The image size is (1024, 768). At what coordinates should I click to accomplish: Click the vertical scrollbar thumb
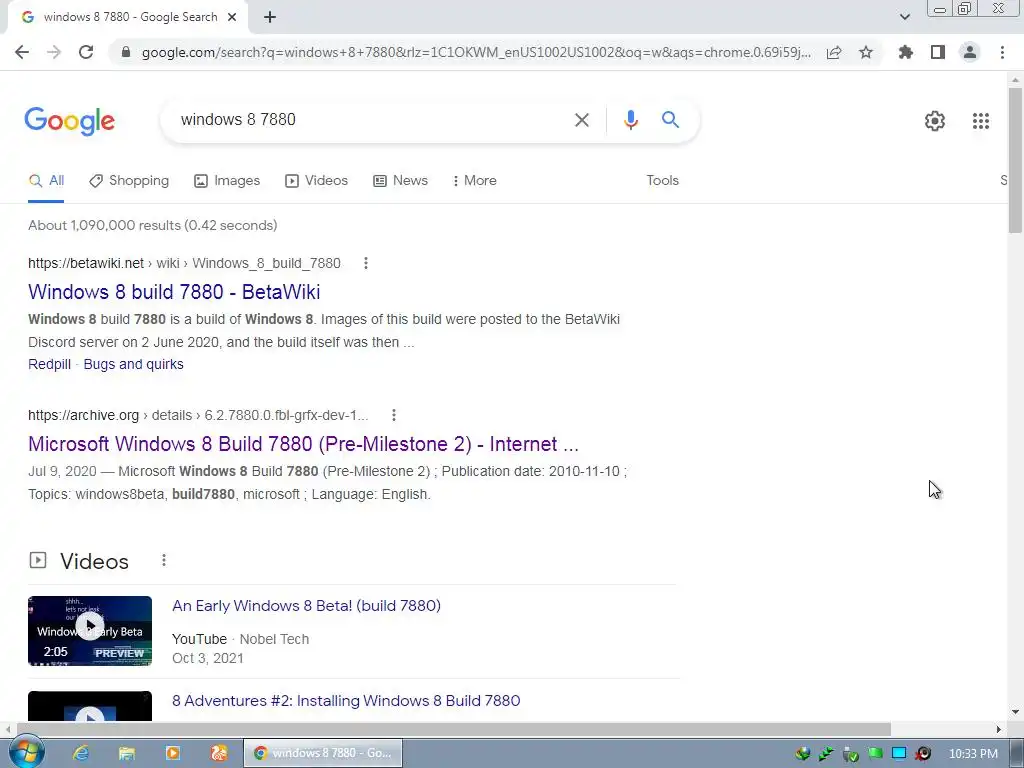(x=1015, y=160)
